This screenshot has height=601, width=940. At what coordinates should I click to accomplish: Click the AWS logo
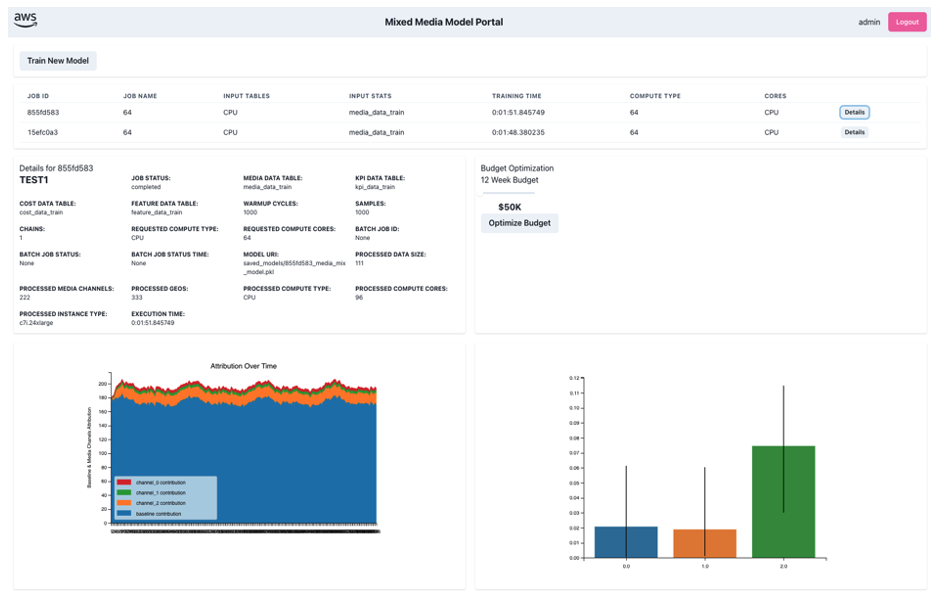[27, 17]
